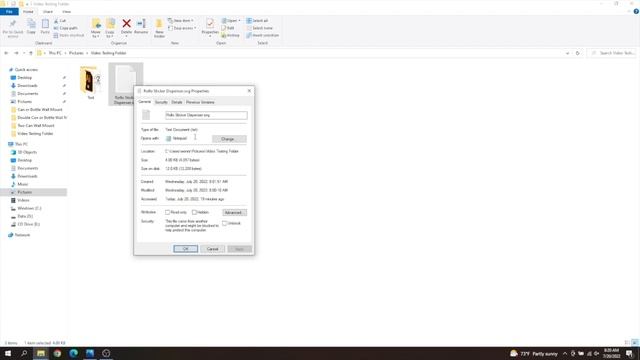Click the Paste icon in the ribbon
The height and width of the screenshot is (360, 640).
tap(45, 27)
